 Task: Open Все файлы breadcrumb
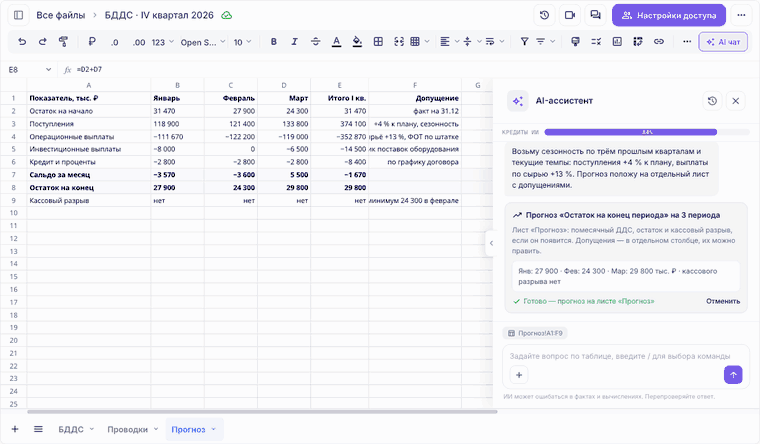tap(61, 15)
